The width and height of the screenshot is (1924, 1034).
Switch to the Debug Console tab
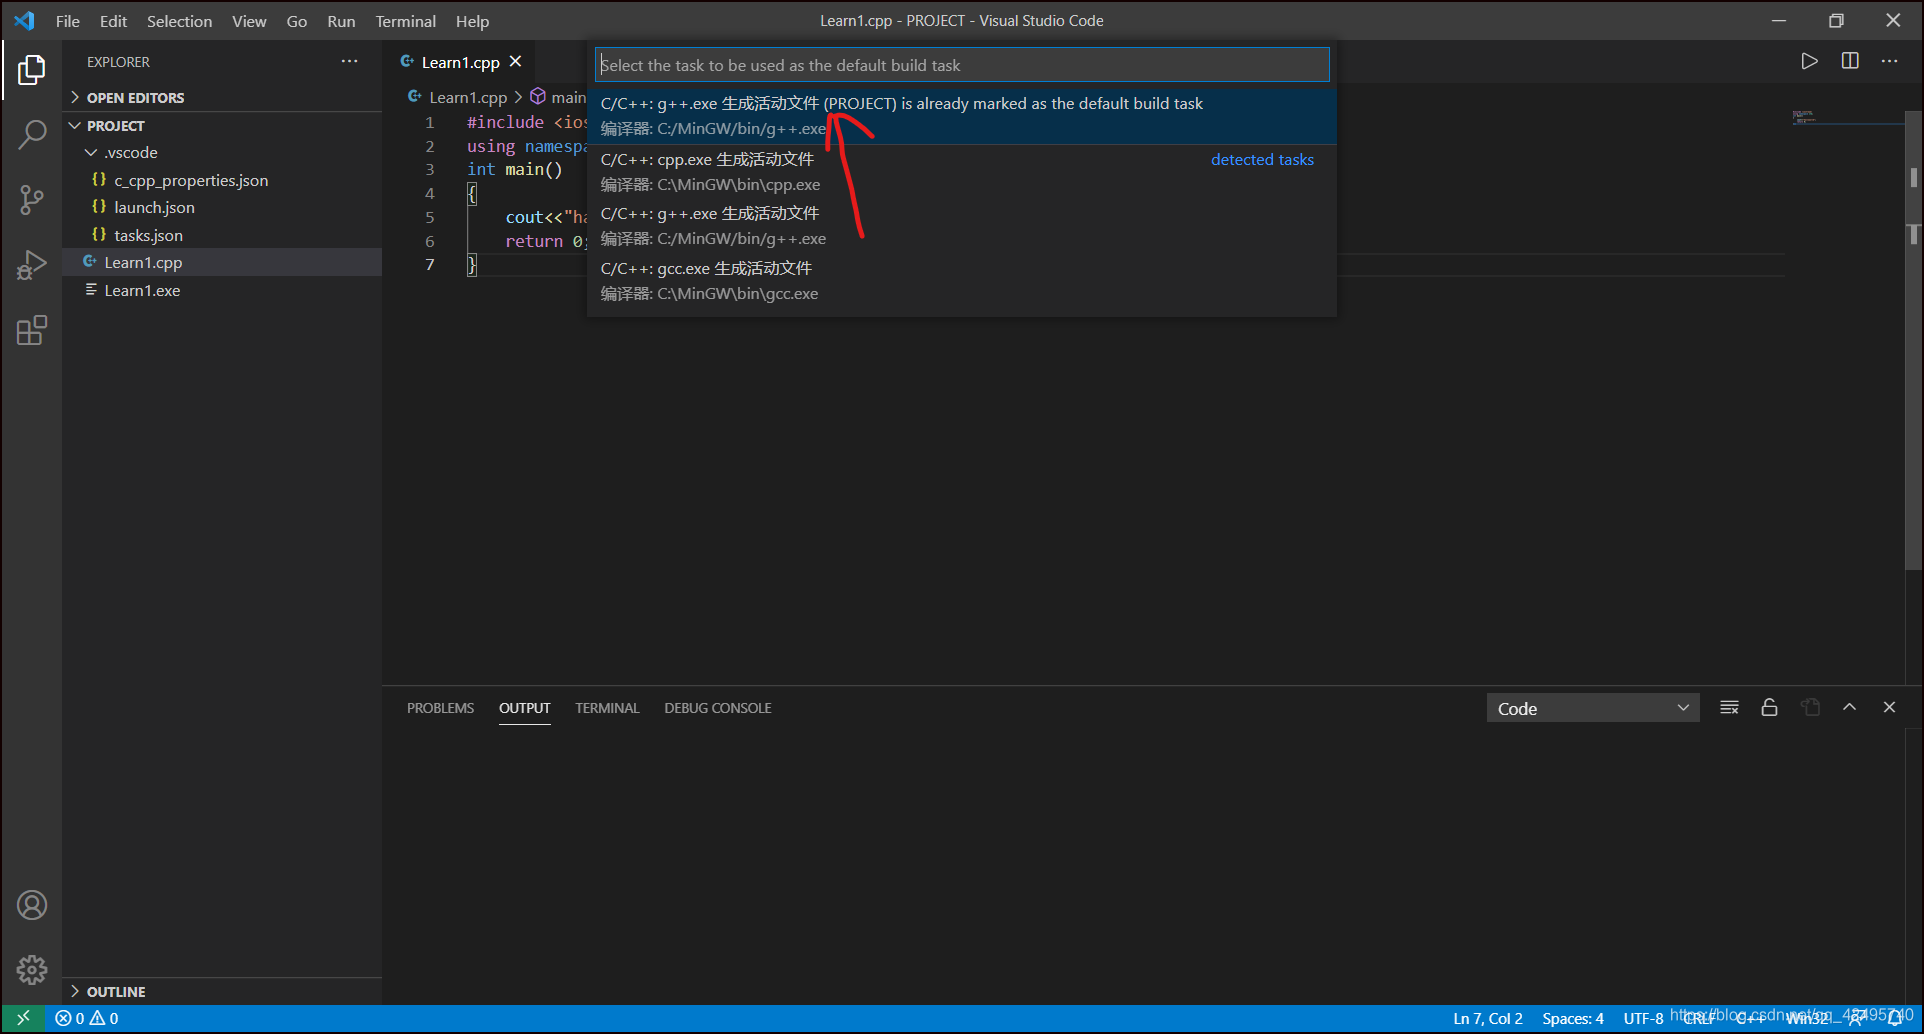click(x=718, y=708)
